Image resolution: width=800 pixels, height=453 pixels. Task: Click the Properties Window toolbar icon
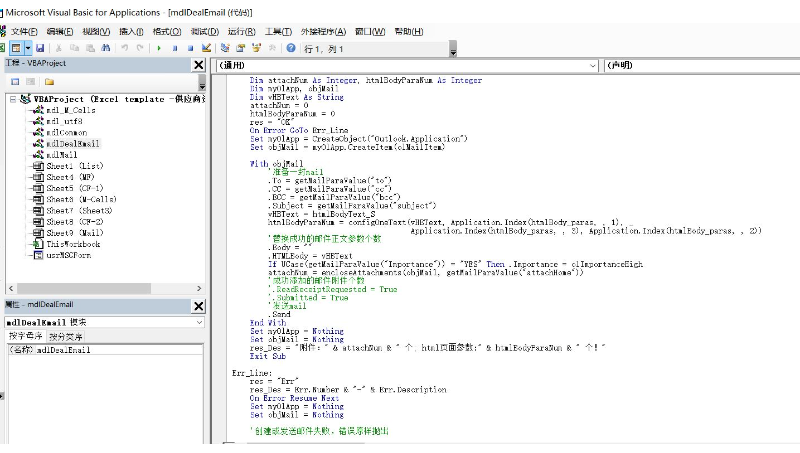(241, 48)
